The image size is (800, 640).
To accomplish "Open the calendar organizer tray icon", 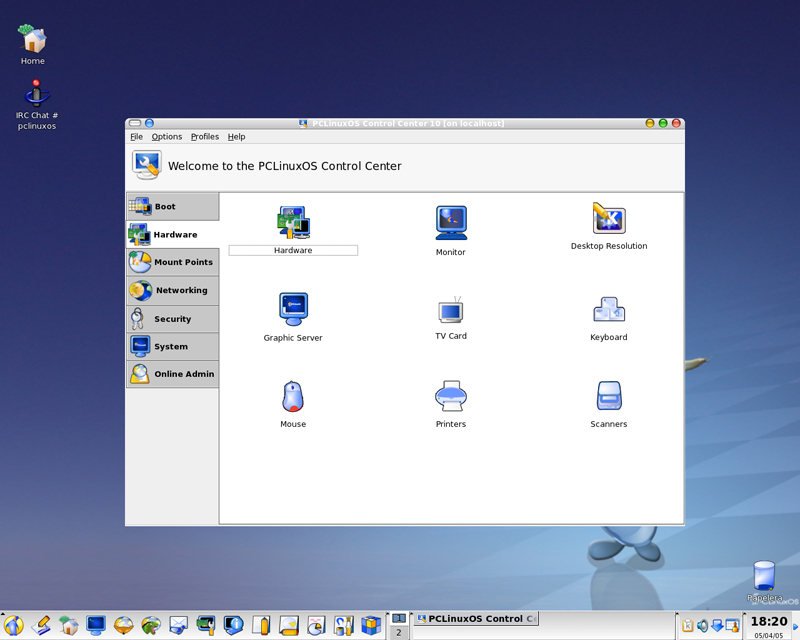I will coord(732,625).
